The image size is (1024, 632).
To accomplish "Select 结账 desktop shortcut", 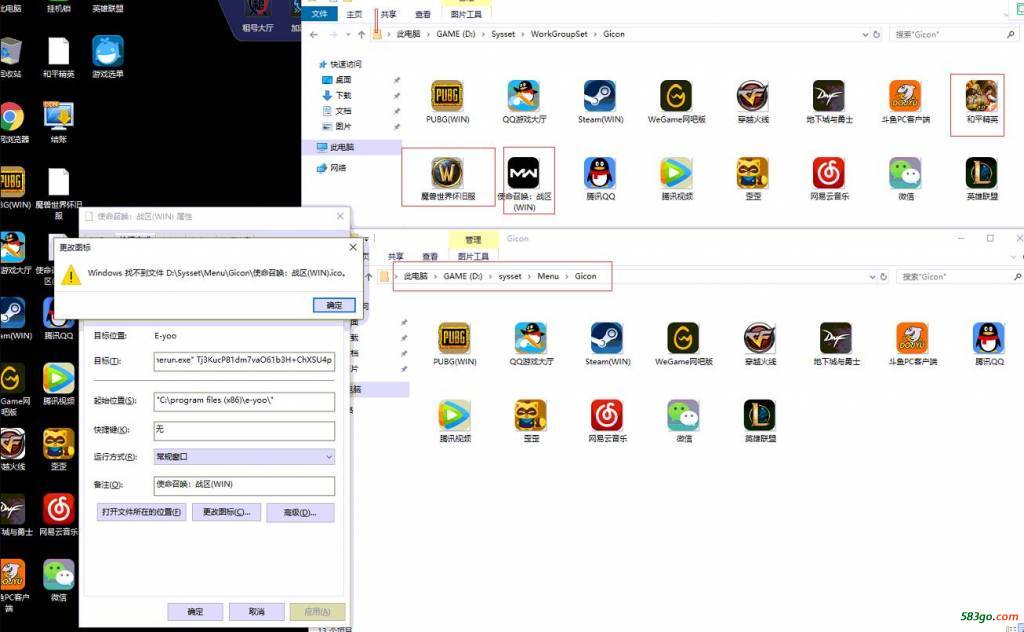I will (x=58, y=122).
